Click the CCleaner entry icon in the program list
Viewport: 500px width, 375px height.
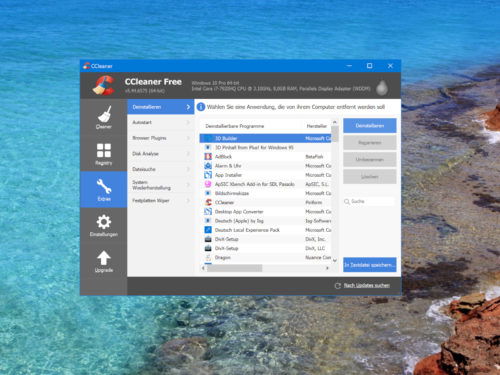click(208, 202)
